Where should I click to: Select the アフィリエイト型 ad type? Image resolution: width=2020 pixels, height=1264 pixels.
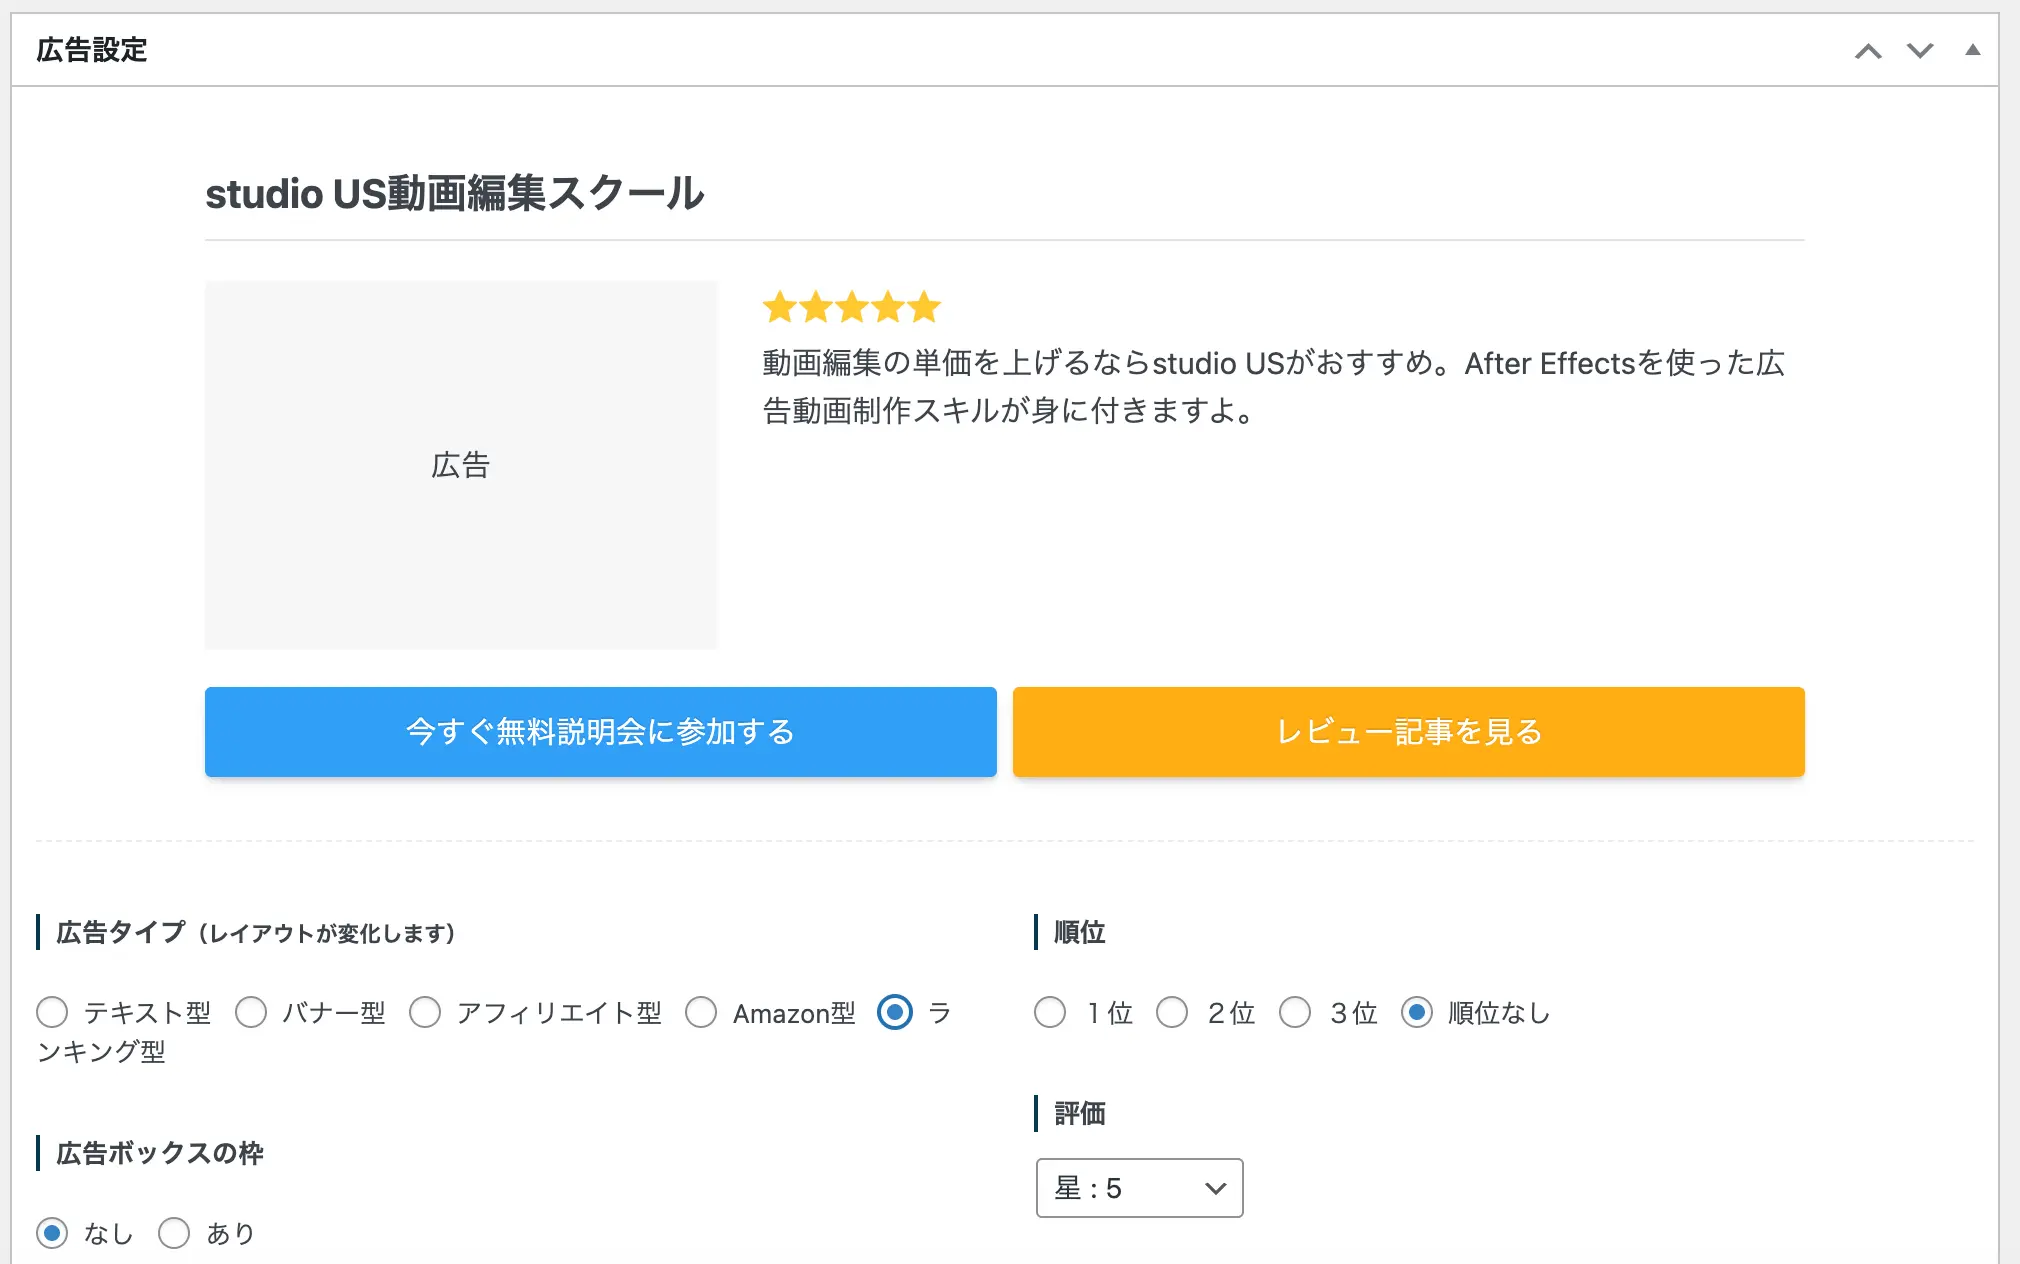pos(426,1013)
